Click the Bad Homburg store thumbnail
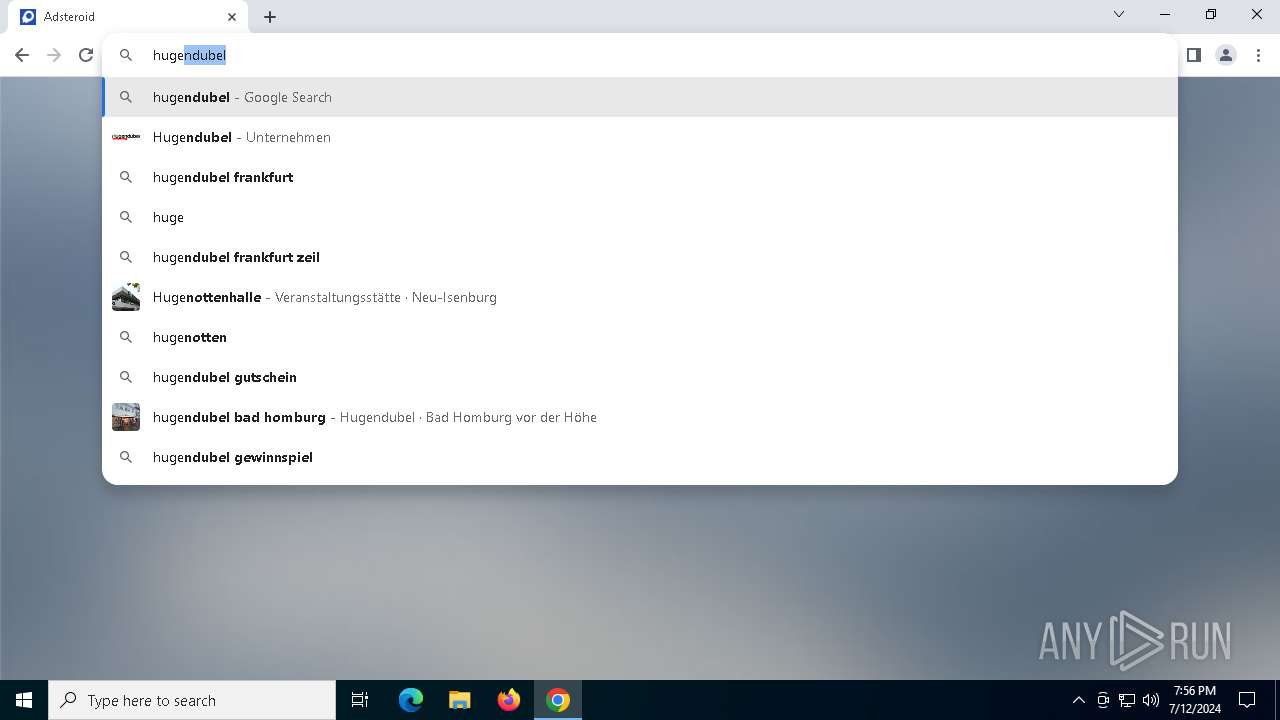Viewport: 1280px width, 720px height. (126, 417)
